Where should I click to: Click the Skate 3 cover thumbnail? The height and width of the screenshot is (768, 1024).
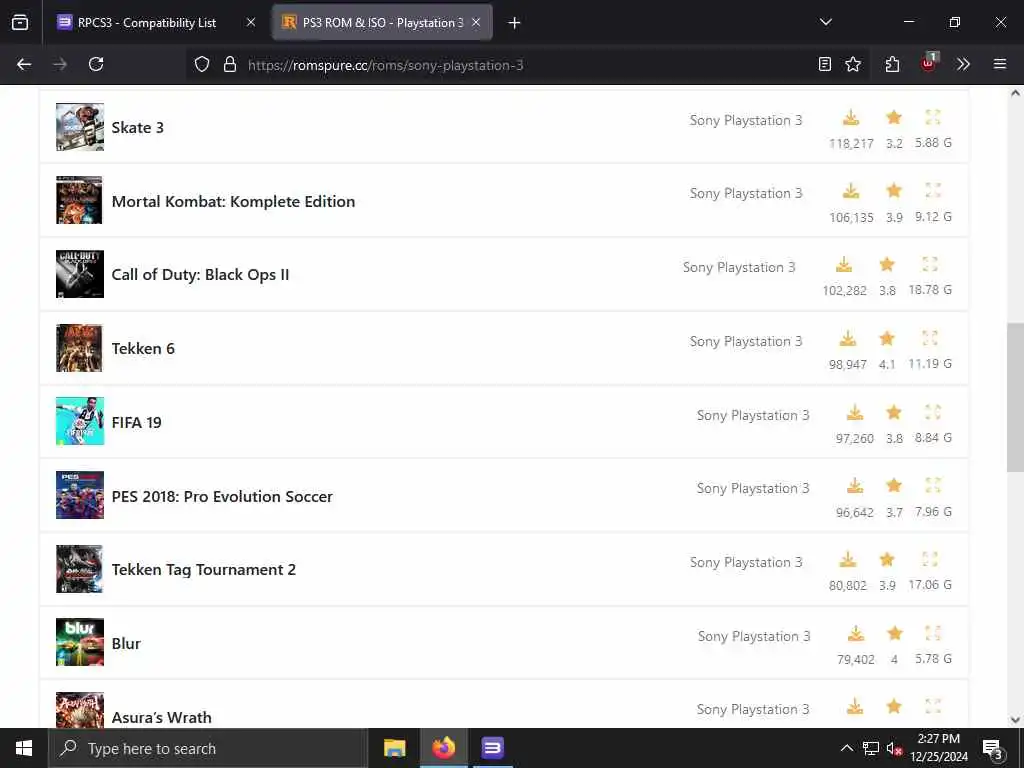click(x=80, y=127)
